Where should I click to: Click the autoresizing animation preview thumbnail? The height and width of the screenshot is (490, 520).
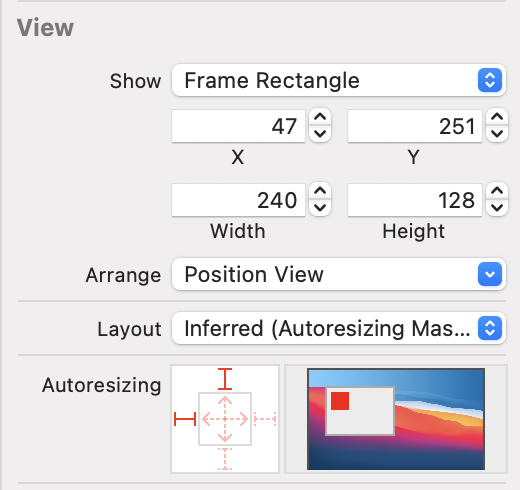coord(396,419)
